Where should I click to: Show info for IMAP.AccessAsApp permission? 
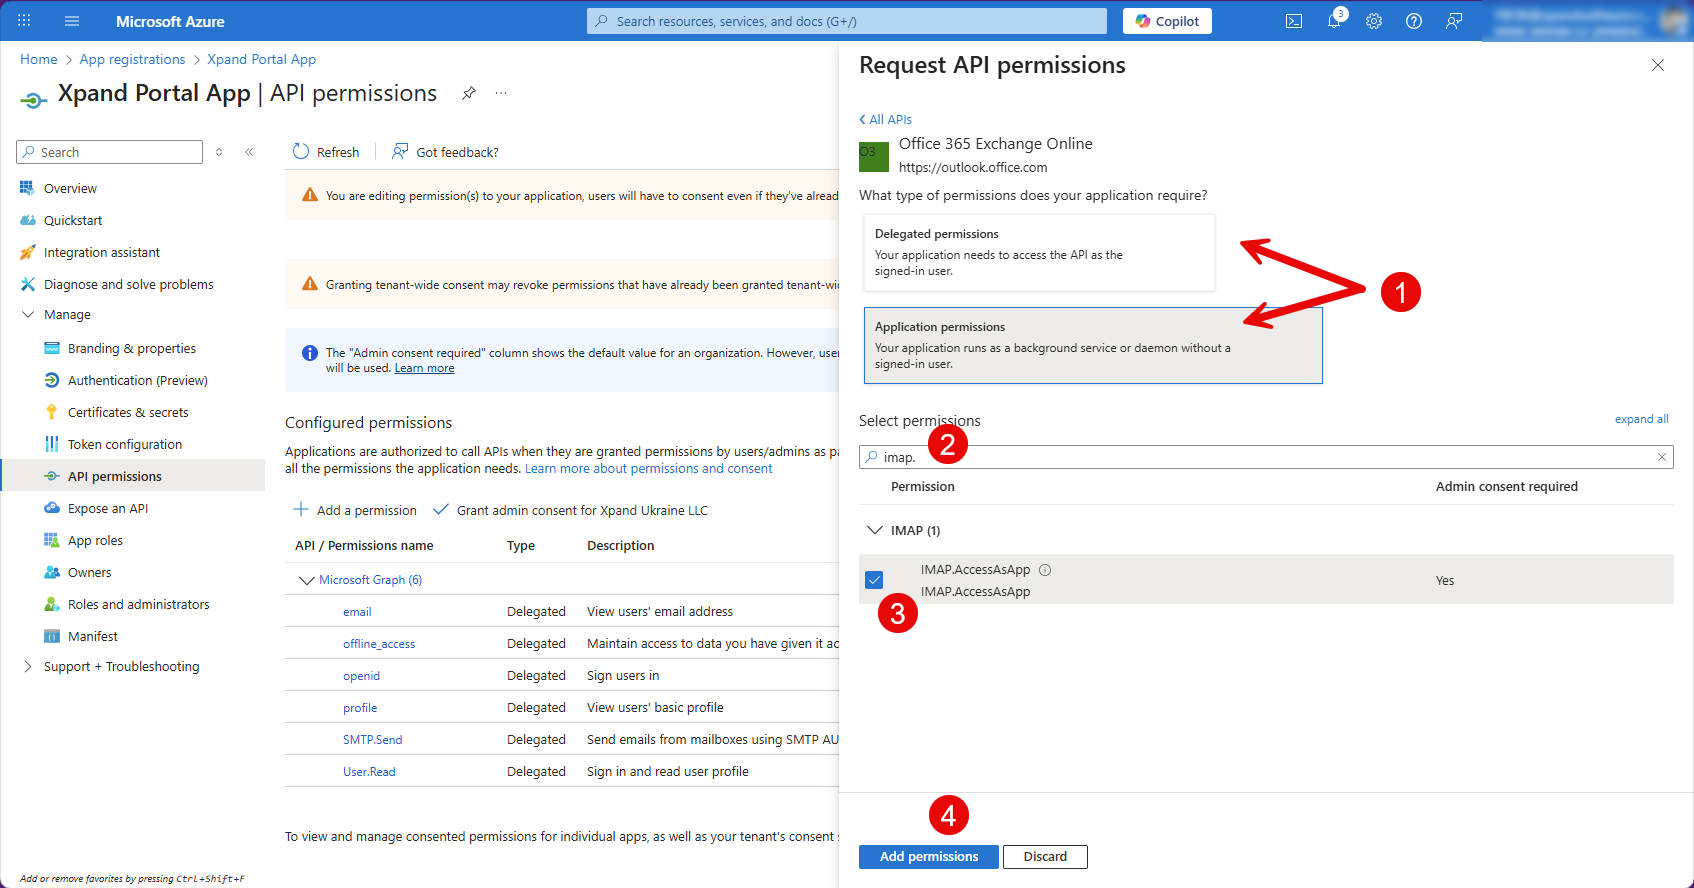1045,570
